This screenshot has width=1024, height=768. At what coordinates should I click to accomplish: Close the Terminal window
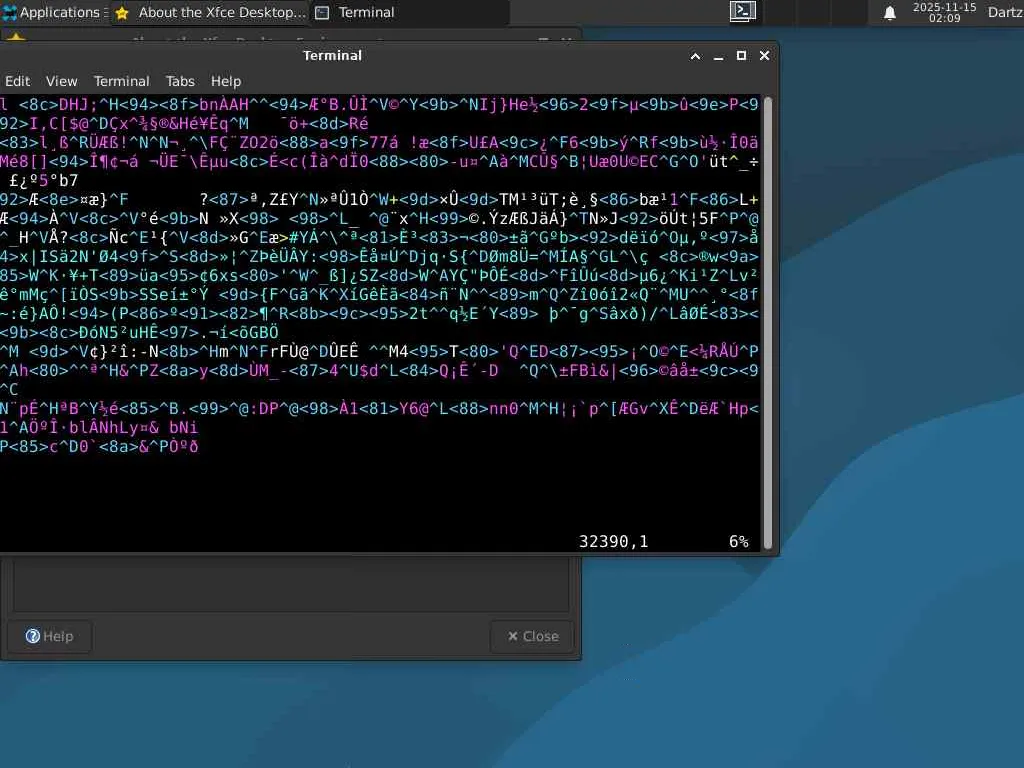pos(765,56)
